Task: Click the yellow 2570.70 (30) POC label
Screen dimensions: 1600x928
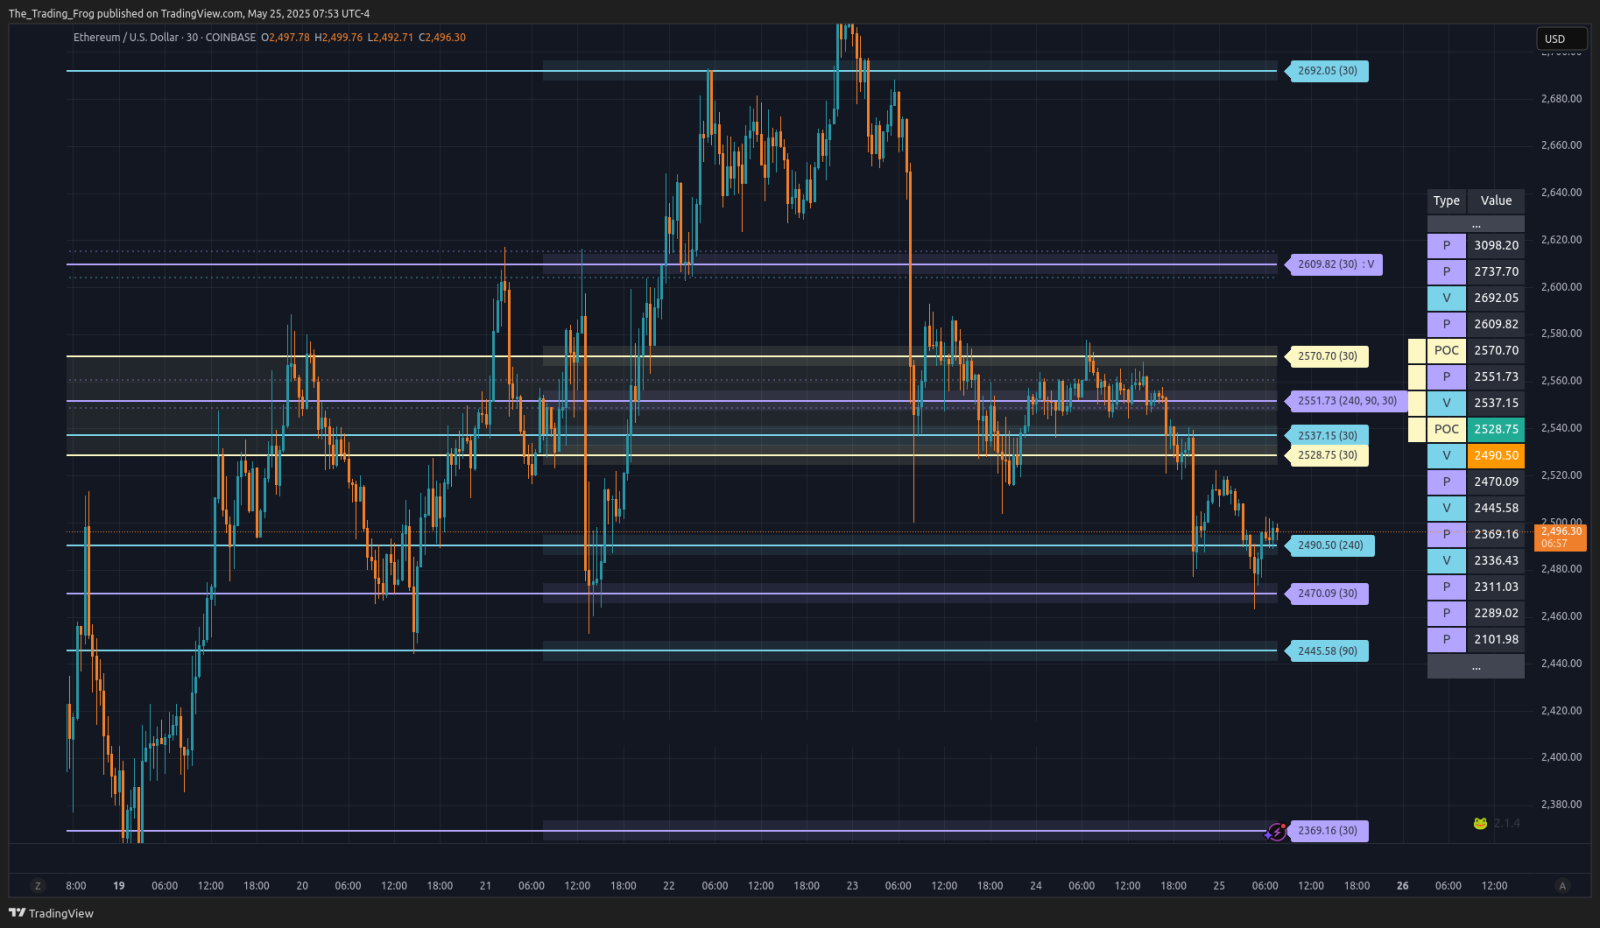Action: point(1327,356)
